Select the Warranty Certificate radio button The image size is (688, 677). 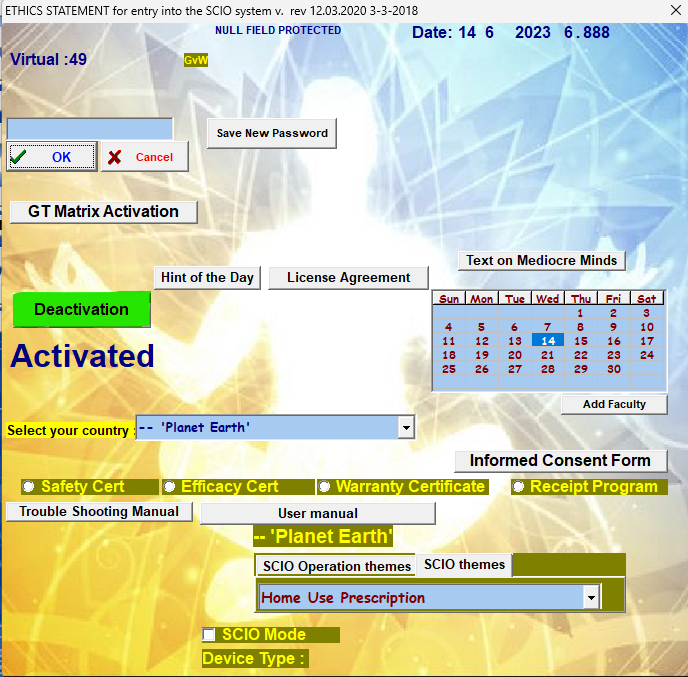(x=324, y=487)
